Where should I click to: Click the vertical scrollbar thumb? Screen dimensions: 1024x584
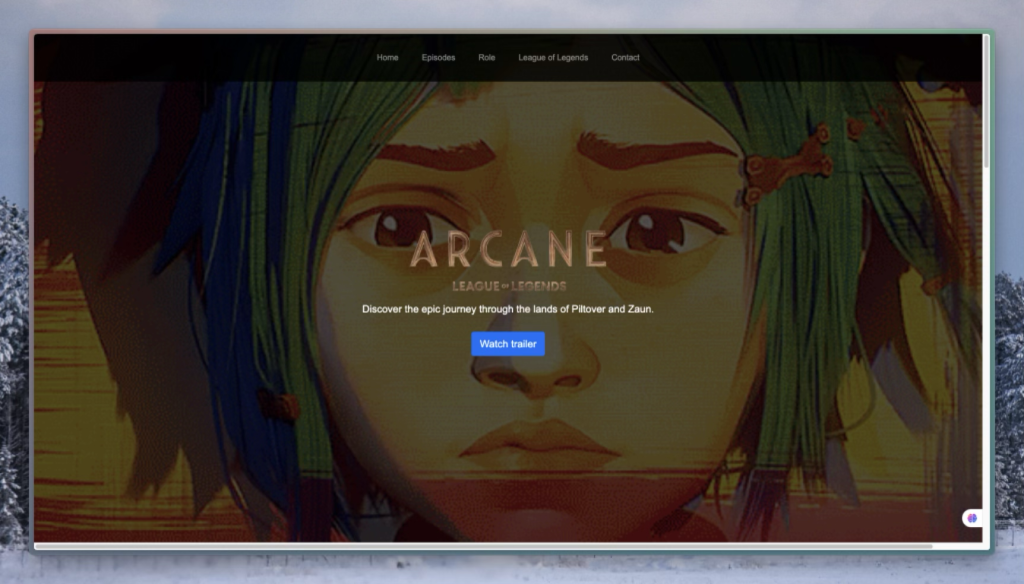click(x=986, y=101)
